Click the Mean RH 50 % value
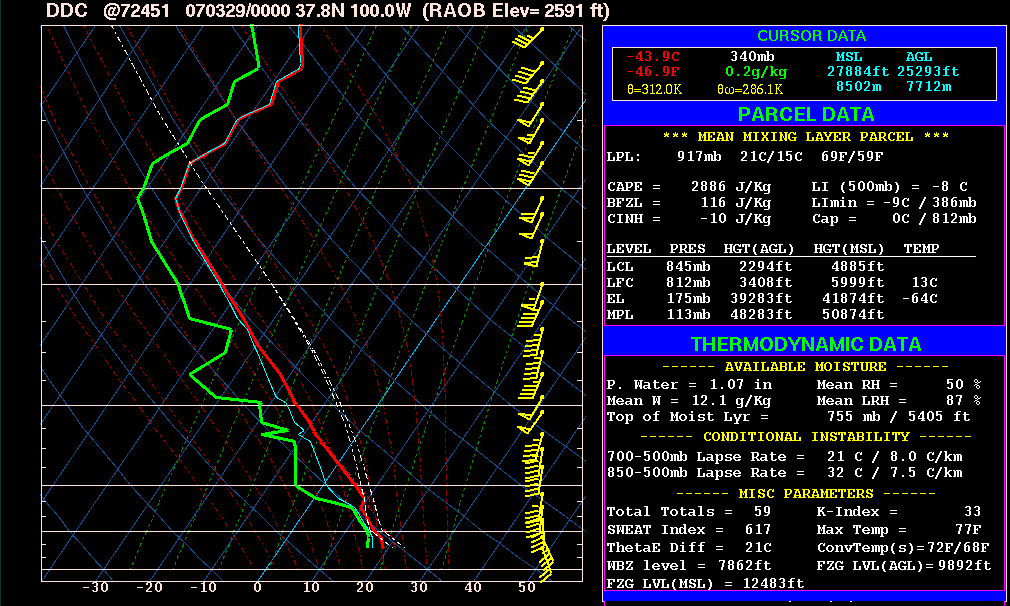The width and height of the screenshot is (1010, 606). (x=964, y=384)
